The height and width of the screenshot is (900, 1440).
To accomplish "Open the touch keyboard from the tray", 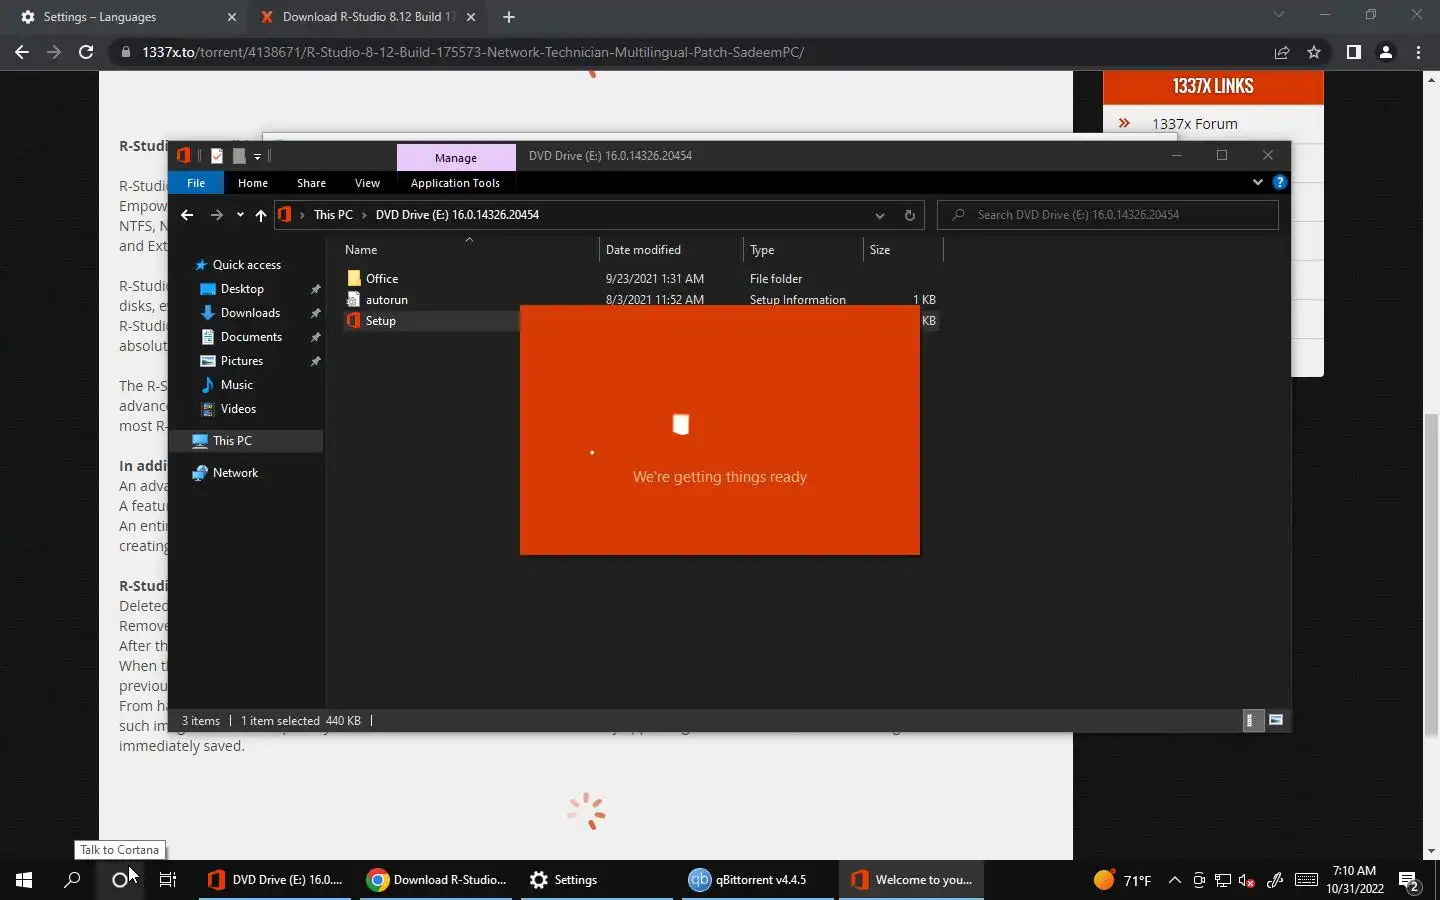I will point(1306,880).
